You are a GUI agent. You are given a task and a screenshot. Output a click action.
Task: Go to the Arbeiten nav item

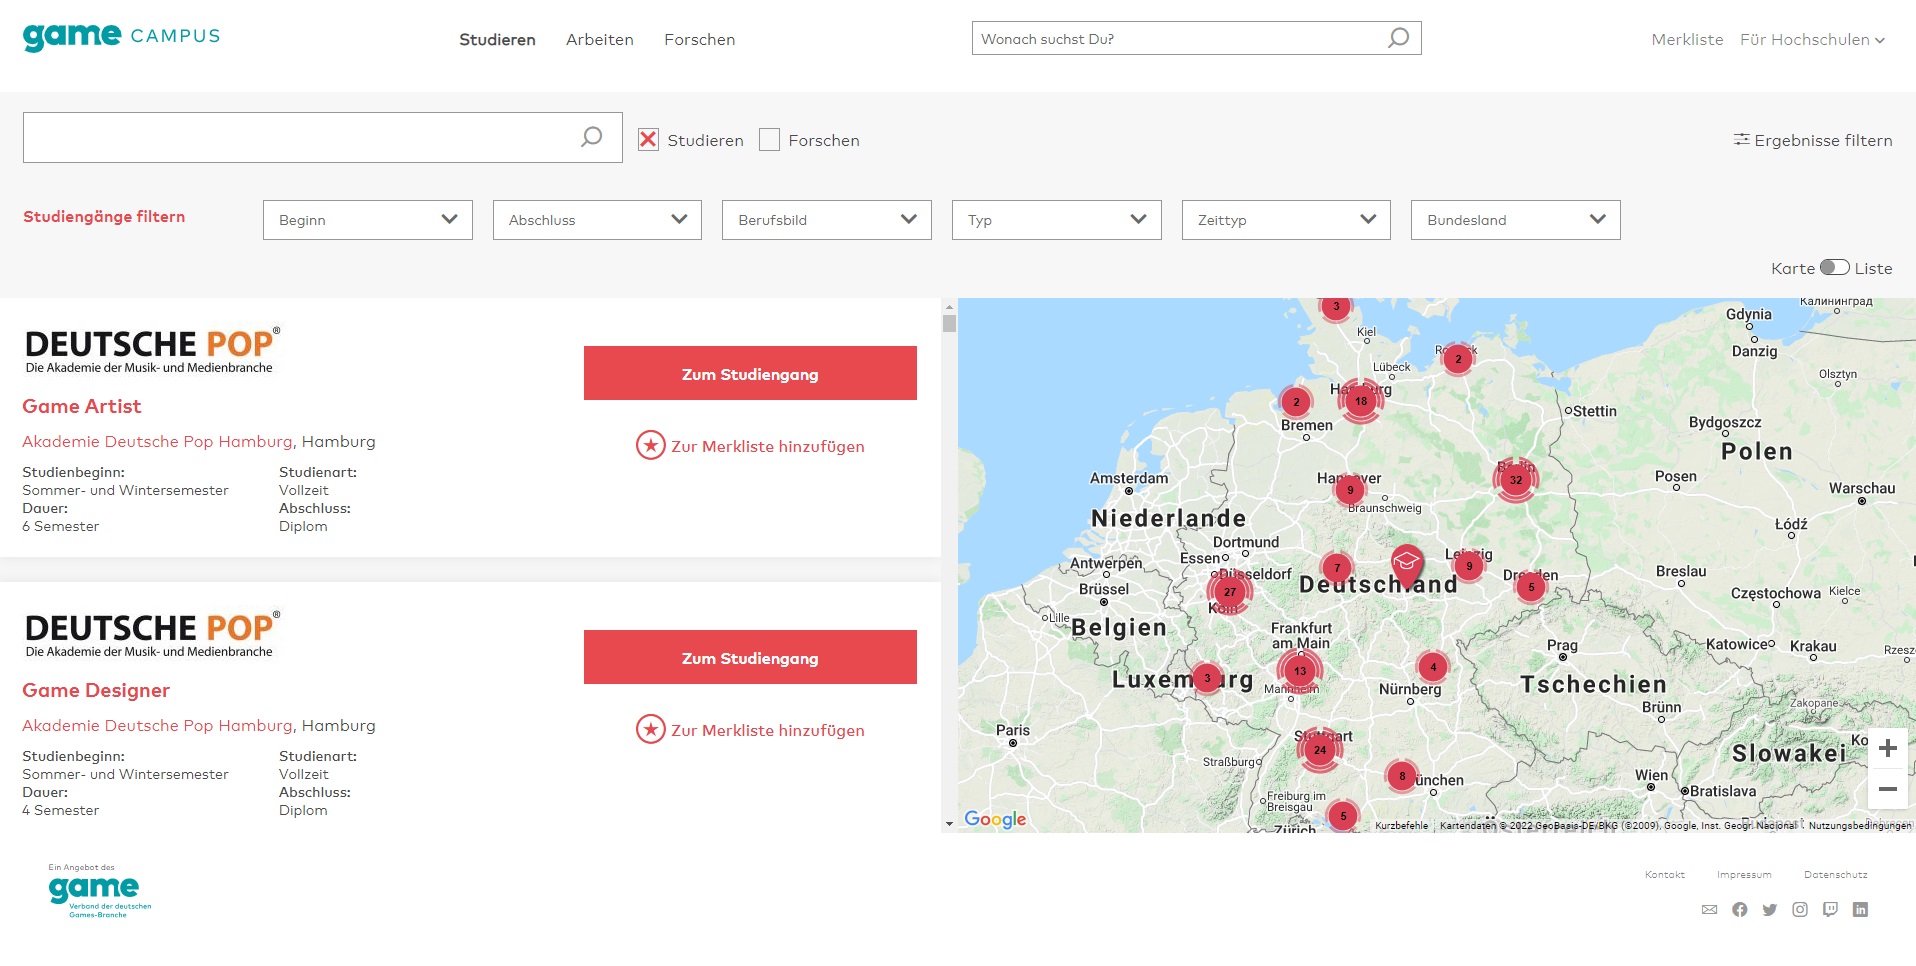point(600,39)
